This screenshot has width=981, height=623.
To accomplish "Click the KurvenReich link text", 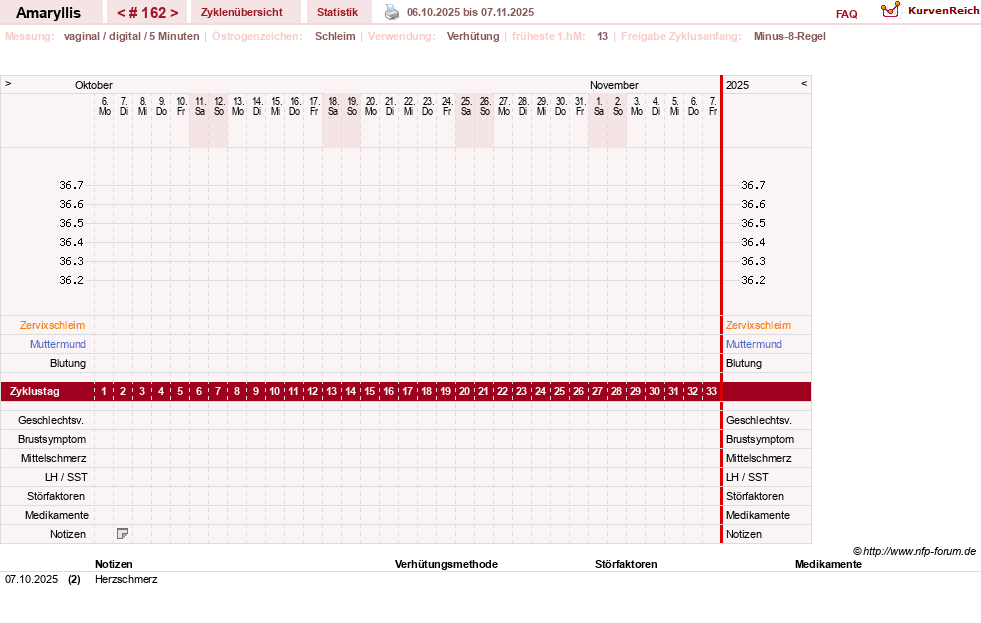I will pos(943,10).
